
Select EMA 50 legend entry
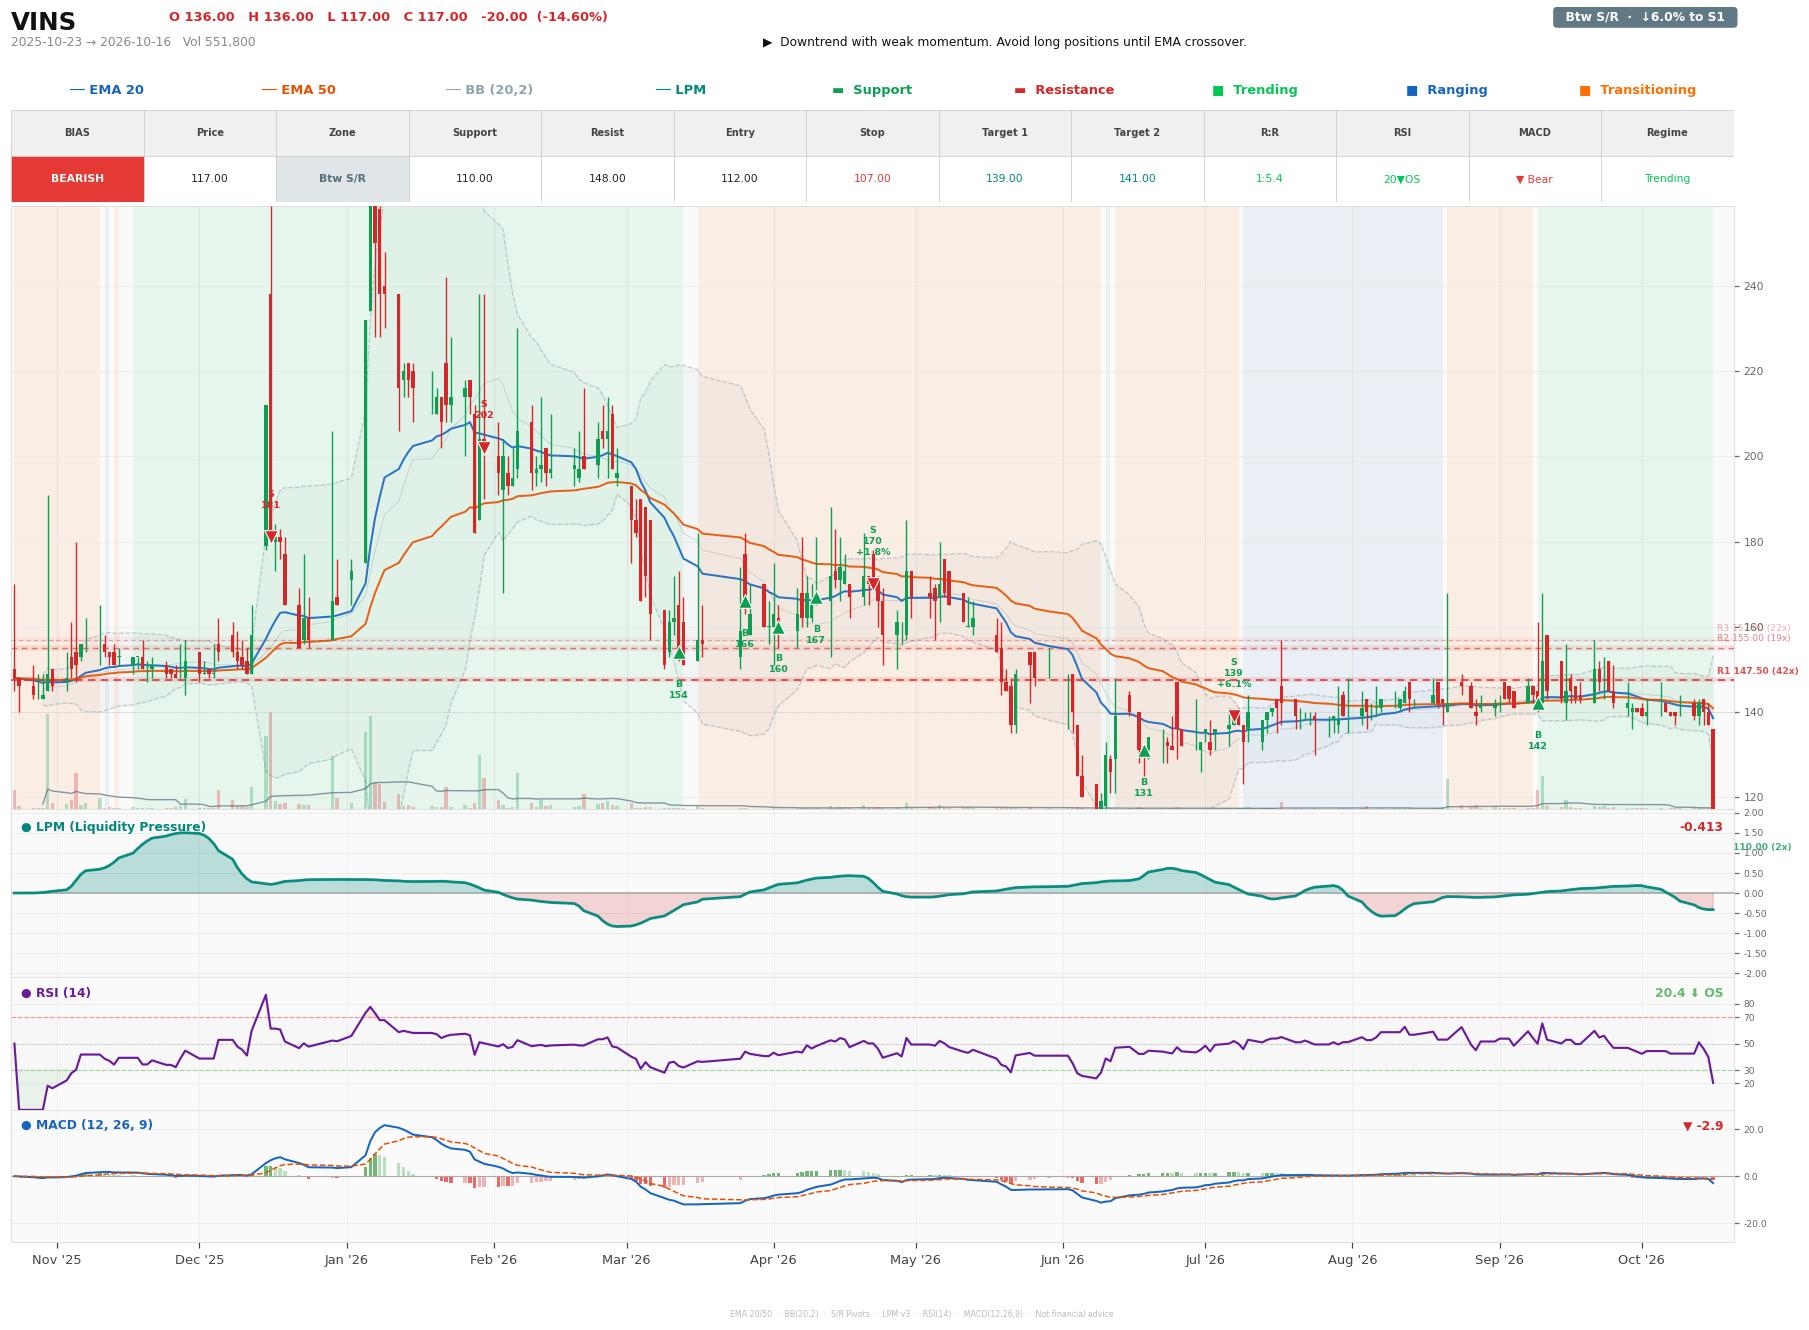(x=298, y=90)
